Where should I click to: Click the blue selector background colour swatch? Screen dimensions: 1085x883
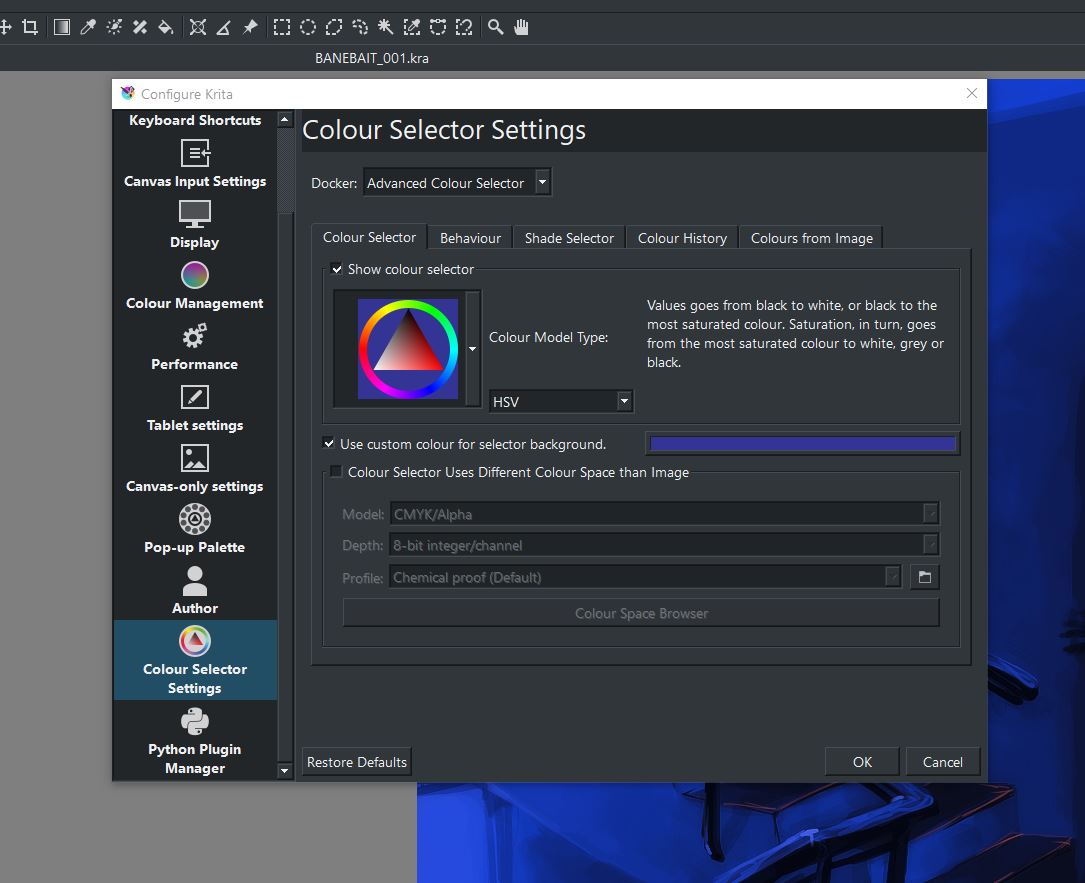click(x=802, y=444)
